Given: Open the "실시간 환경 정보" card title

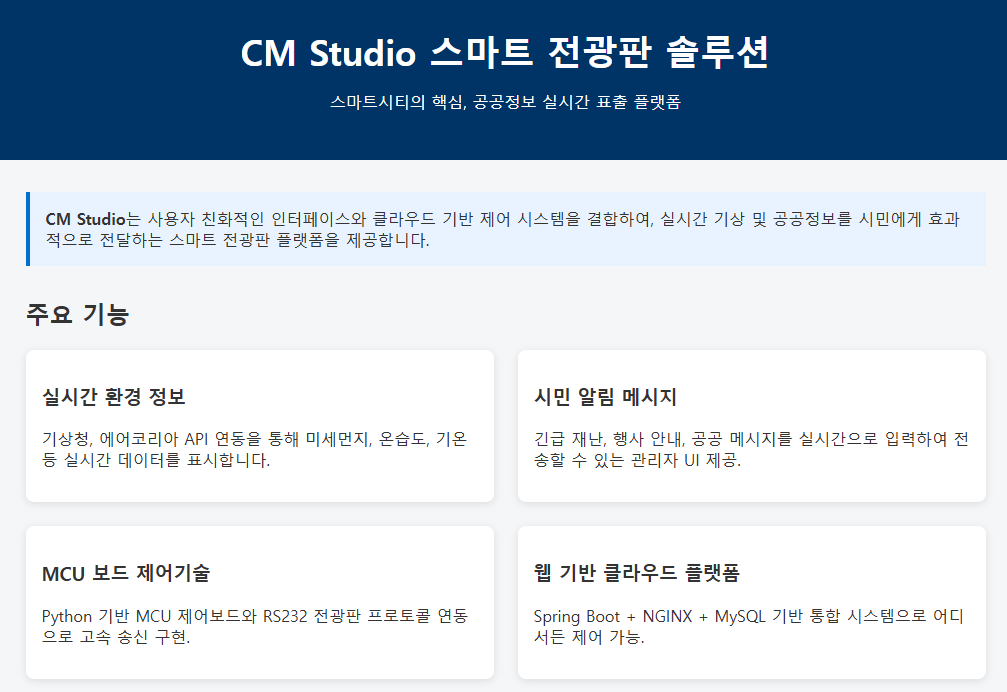Looking at the screenshot, I should point(113,397).
